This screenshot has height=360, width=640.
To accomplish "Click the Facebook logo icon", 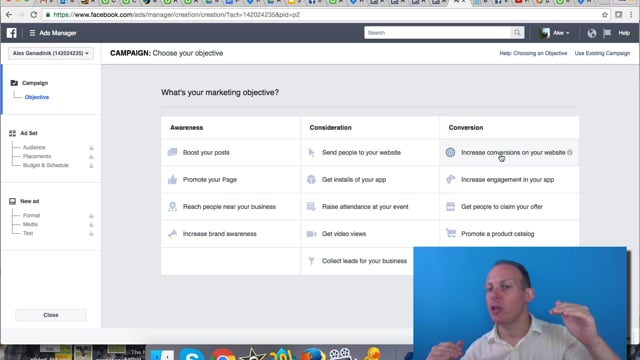I will pyautogui.click(x=11, y=33).
